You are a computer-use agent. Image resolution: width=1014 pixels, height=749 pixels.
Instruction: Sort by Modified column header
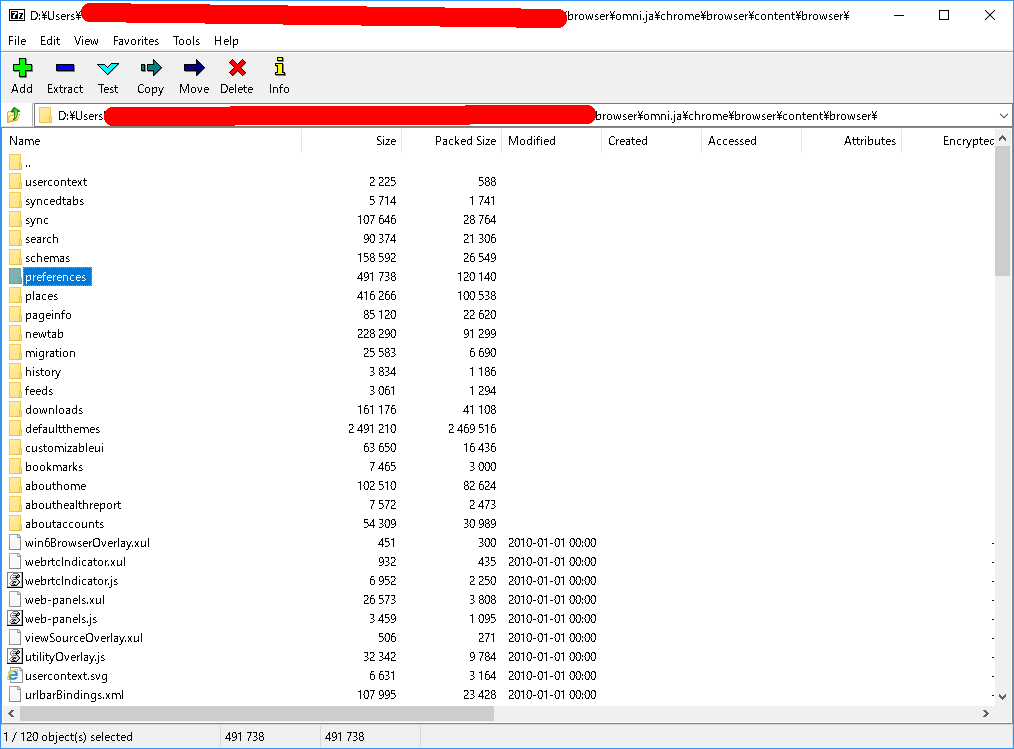[551, 140]
